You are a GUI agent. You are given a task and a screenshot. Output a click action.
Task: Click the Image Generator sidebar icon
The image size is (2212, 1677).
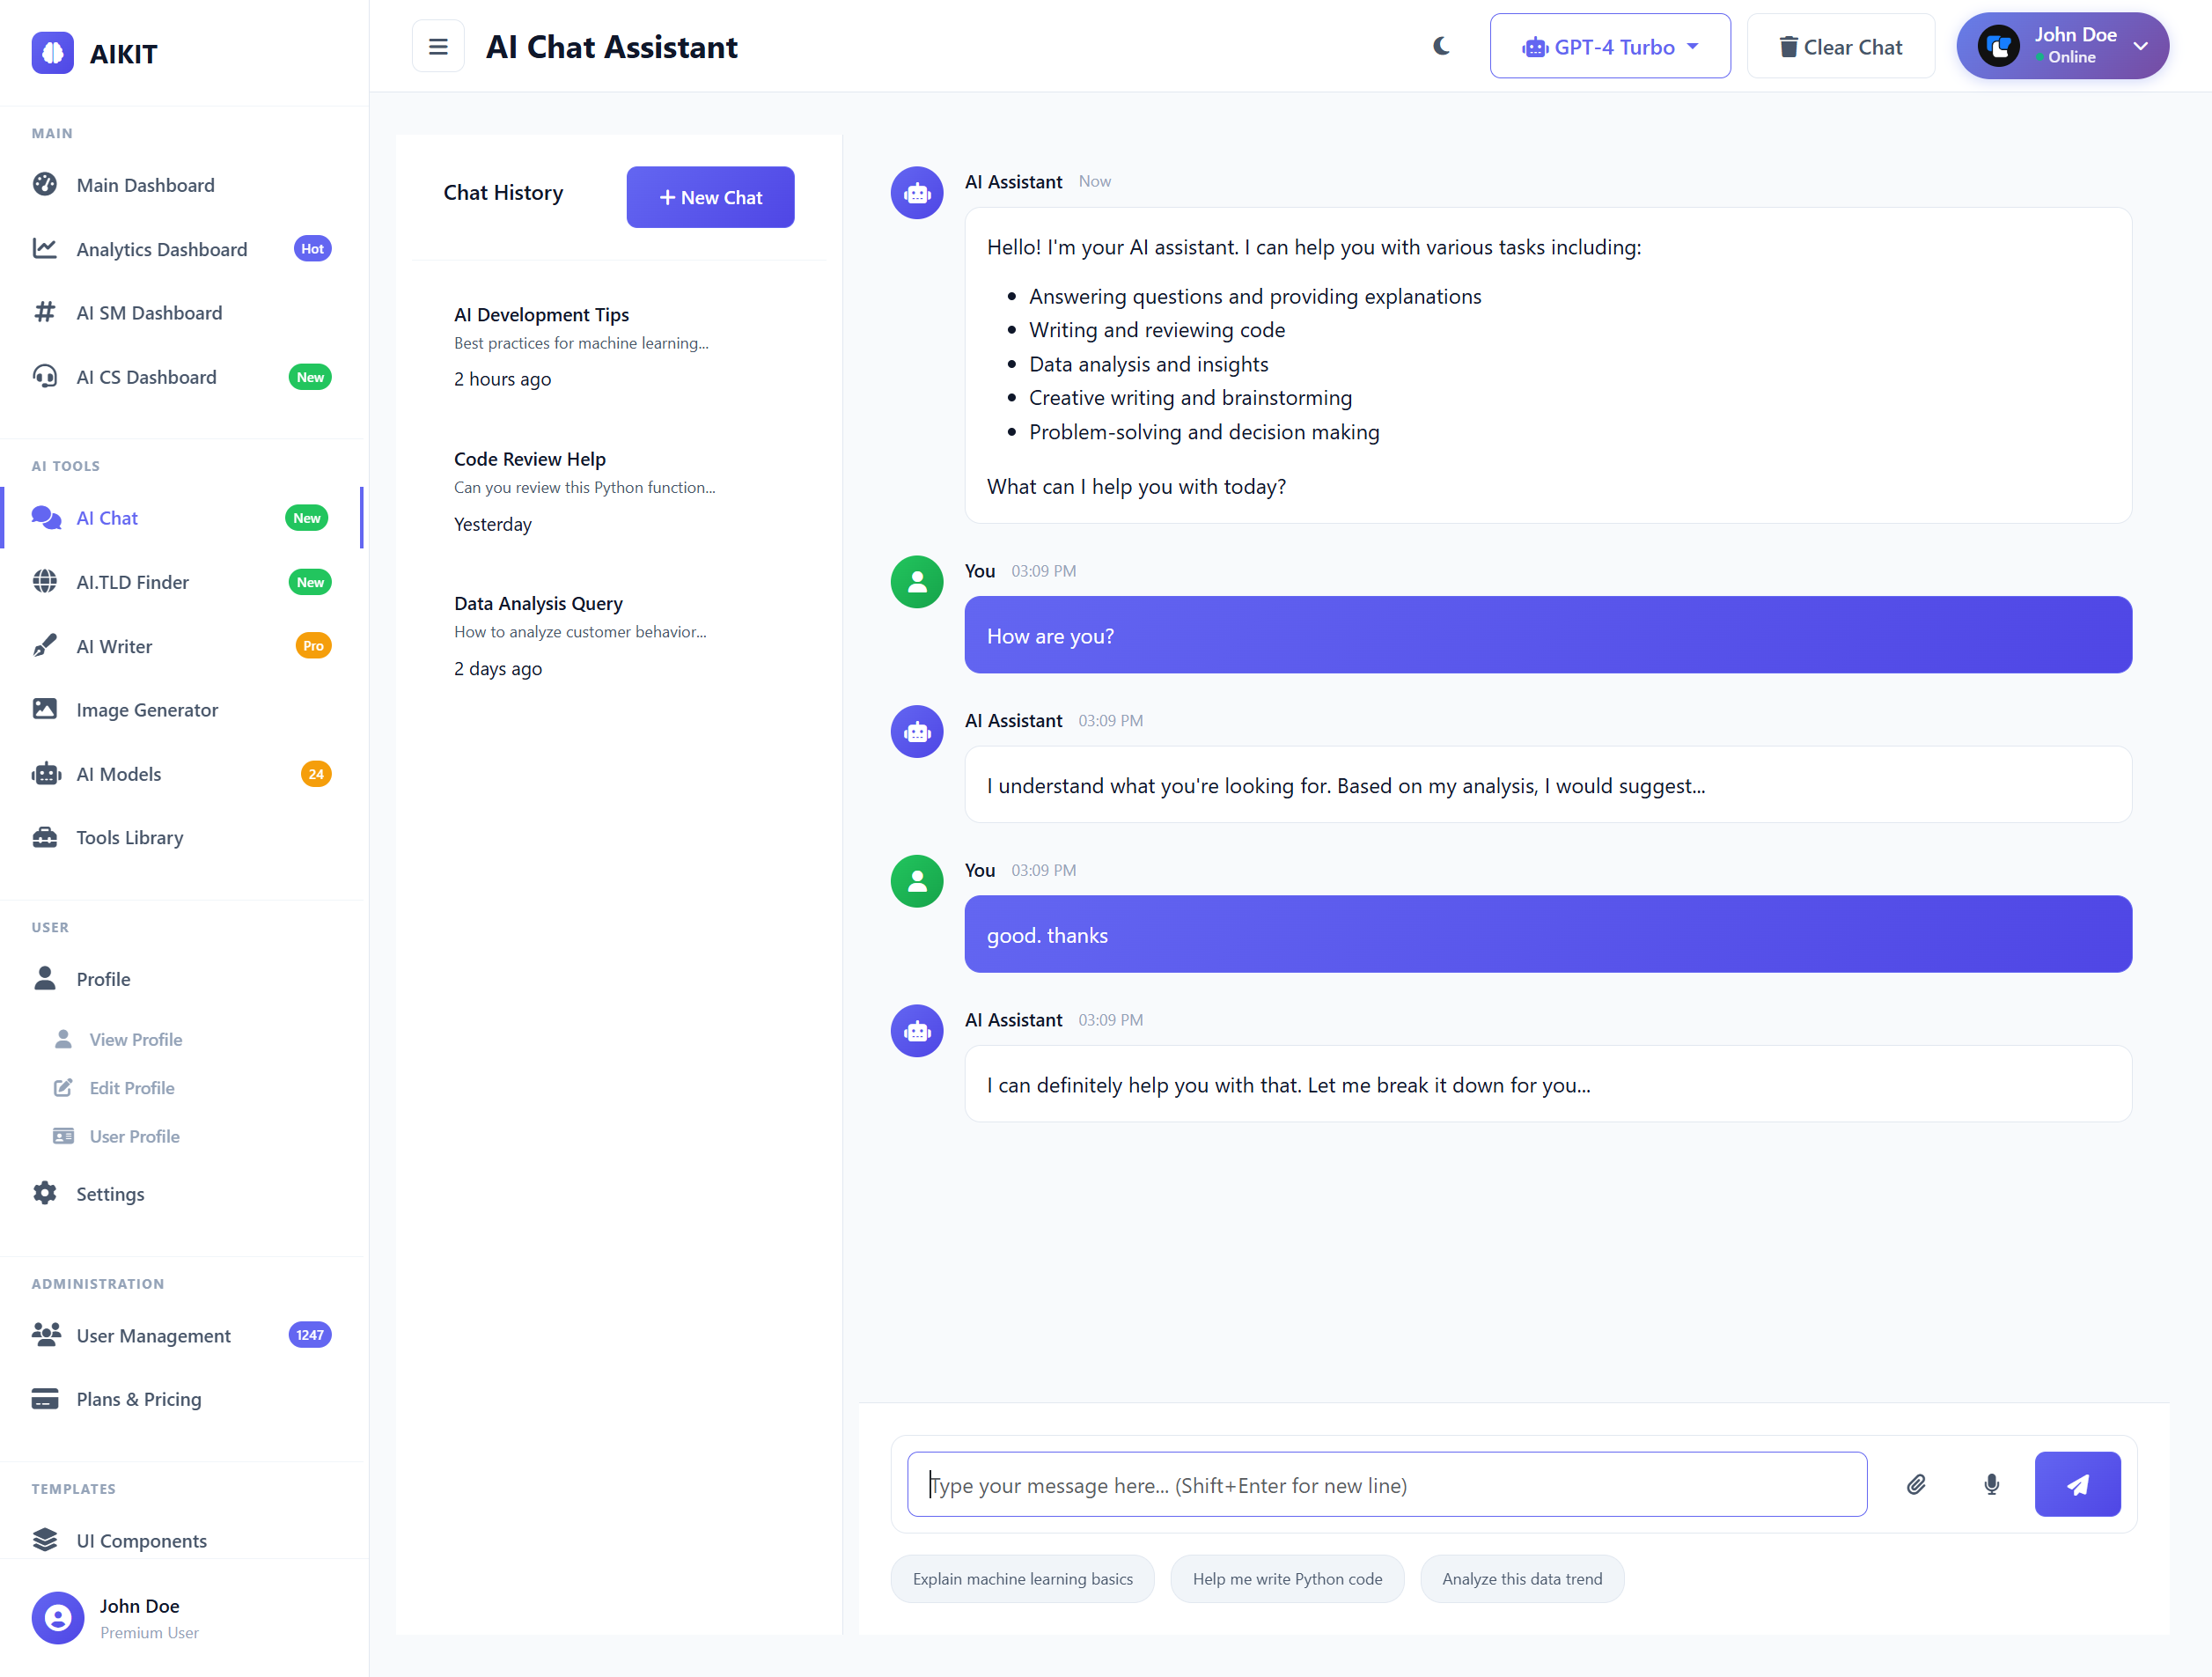(45, 709)
